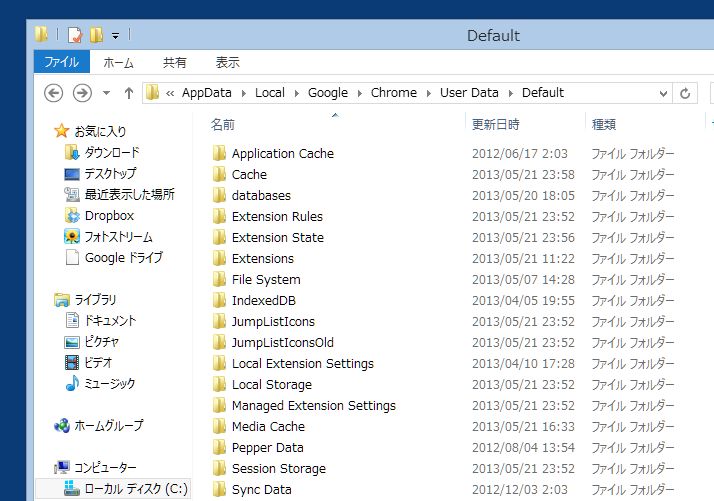Go forward with the Forward arrow button
This screenshot has width=714, height=501.
pos(82,93)
